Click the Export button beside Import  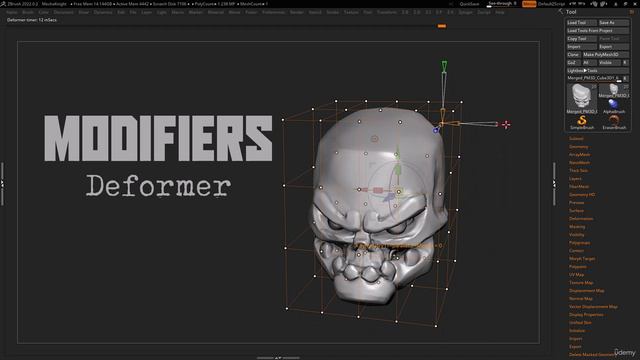(x=613, y=47)
